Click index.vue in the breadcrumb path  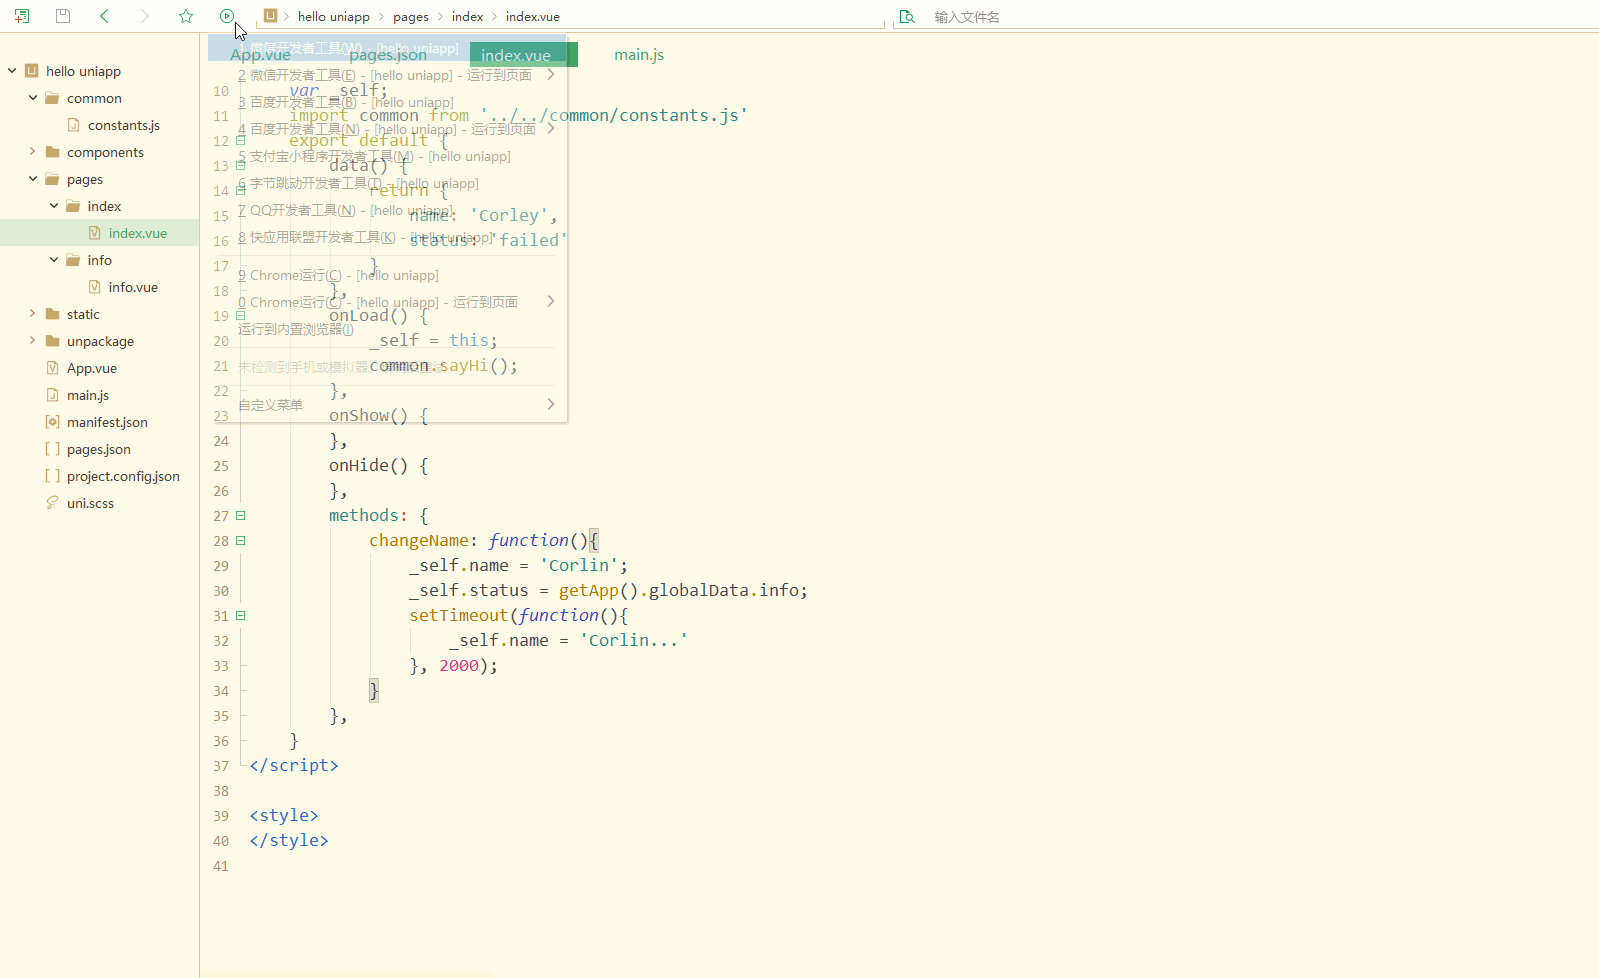[533, 17]
